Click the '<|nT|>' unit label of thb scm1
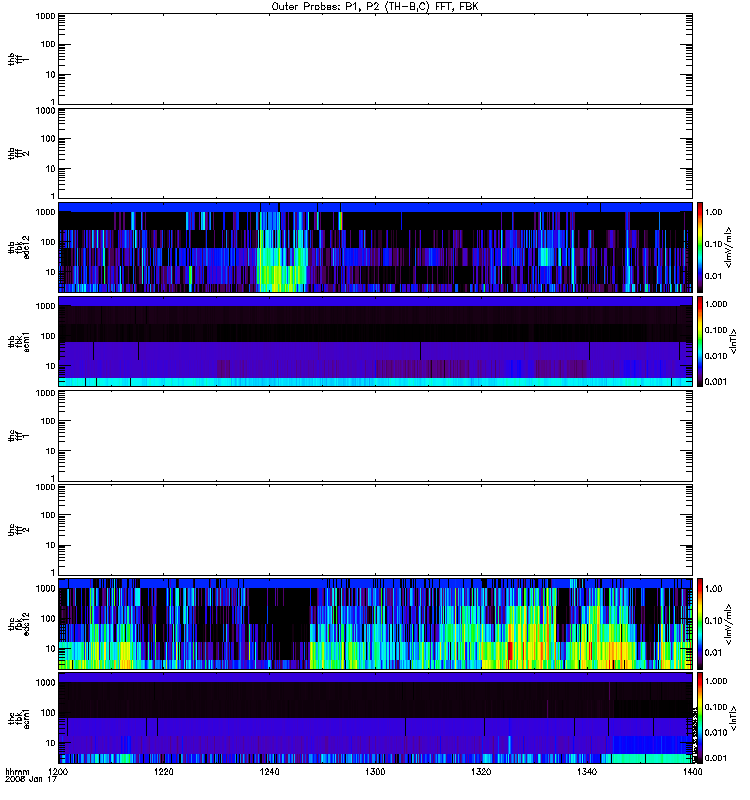The width and height of the screenshot is (750, 800). tap(733, 341)
